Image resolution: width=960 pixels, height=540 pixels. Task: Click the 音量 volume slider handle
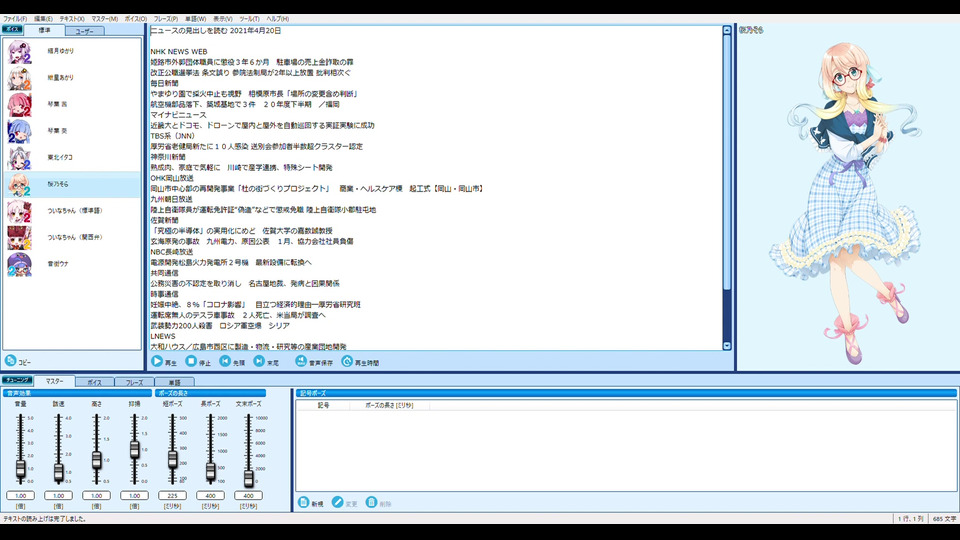tap(20, 468)
